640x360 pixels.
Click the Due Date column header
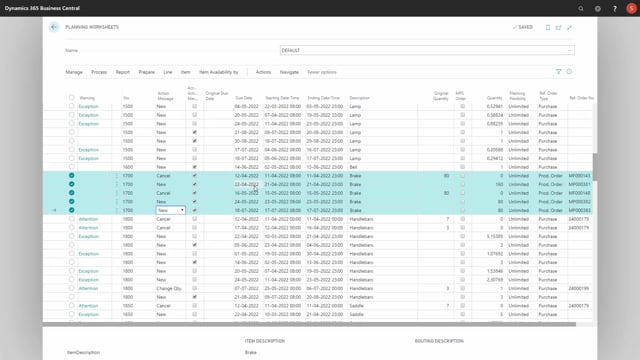click(244, 98)
